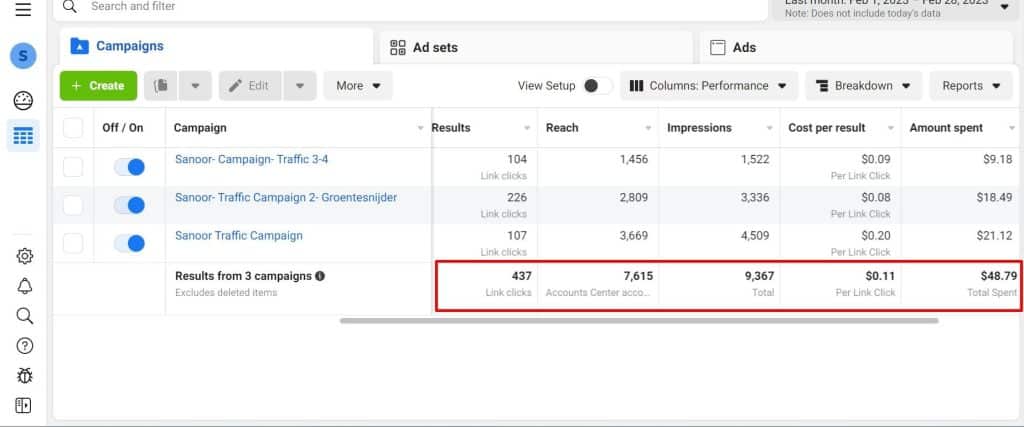
Task: Open Notifications bell icon
Action: (24, 286)
